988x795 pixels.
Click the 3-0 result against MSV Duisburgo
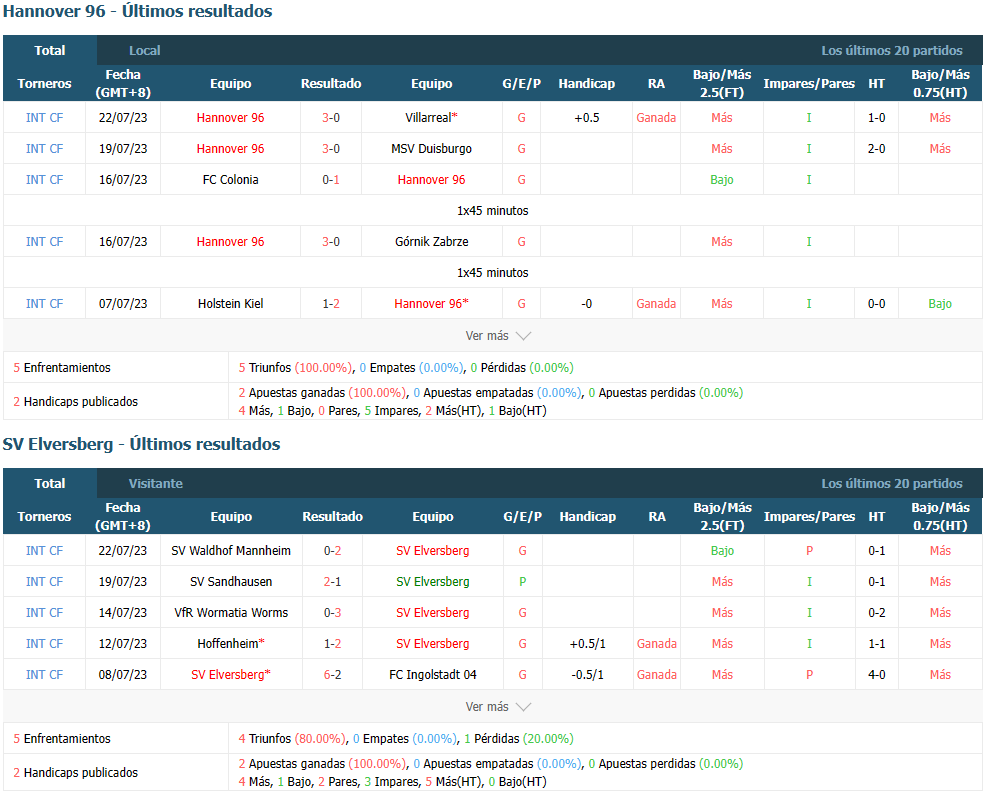click(331, 149)
